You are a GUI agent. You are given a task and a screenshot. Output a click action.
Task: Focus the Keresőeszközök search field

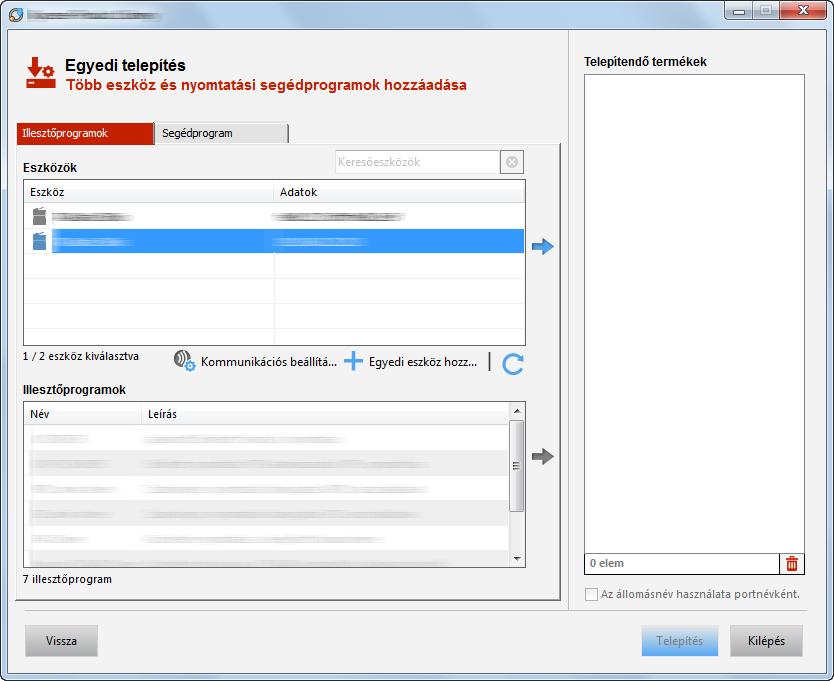418,162
